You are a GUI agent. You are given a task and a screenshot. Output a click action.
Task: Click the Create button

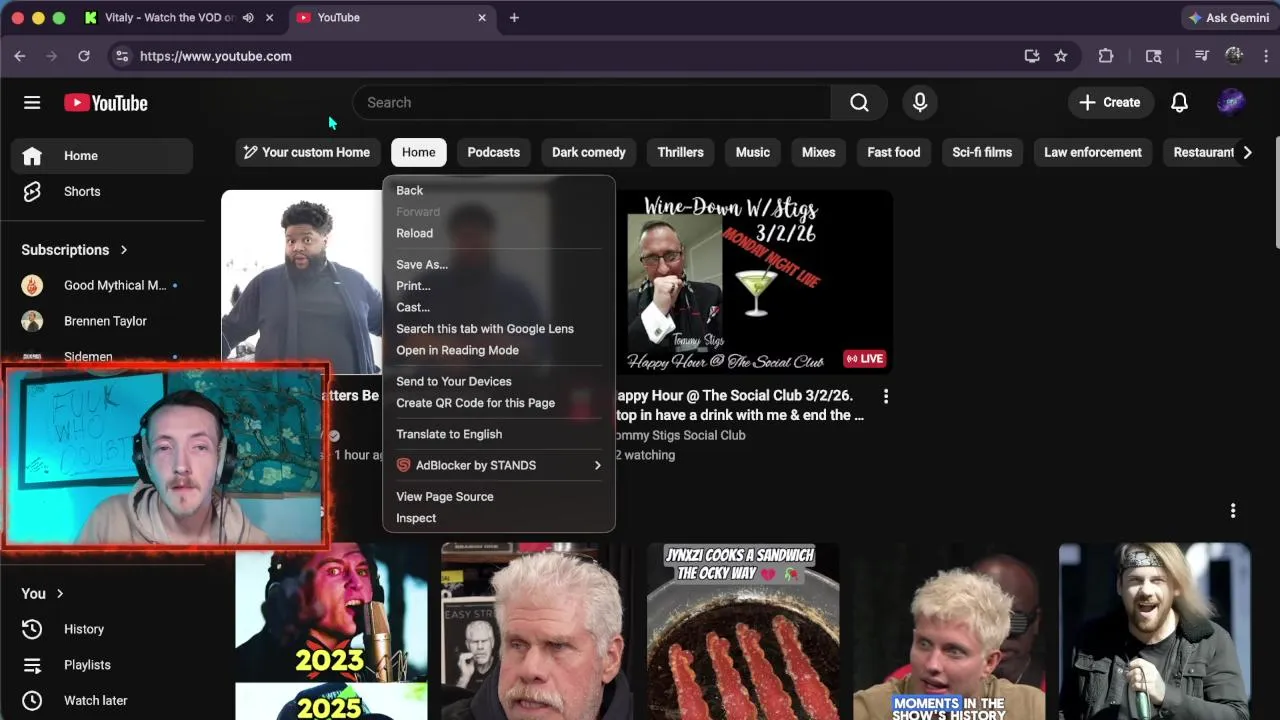[1110, 103]
